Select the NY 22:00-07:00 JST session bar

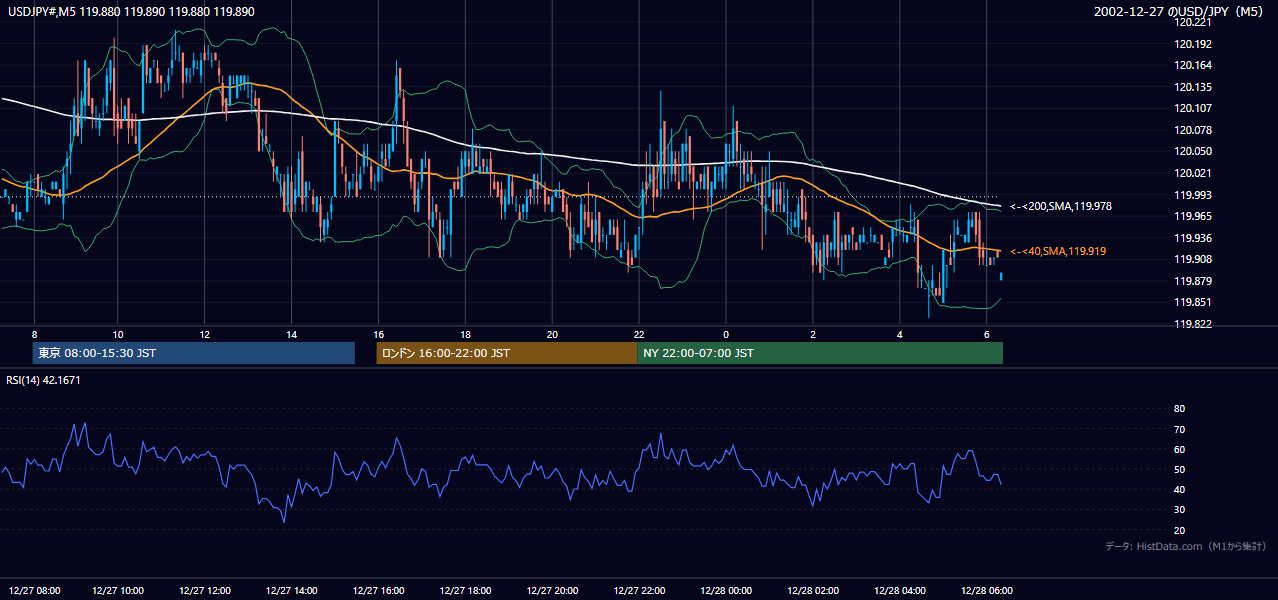point(820,353)
